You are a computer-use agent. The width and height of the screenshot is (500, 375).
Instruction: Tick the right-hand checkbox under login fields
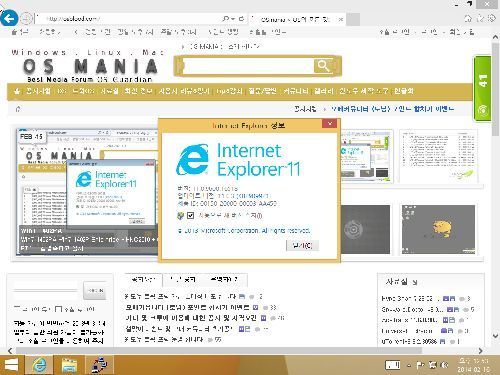58,309
